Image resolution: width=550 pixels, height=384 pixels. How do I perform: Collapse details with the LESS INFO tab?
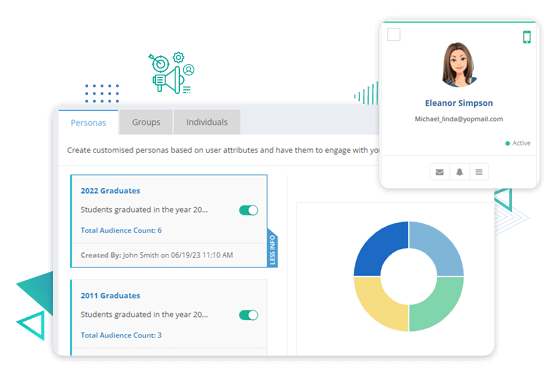coord(273,249)
